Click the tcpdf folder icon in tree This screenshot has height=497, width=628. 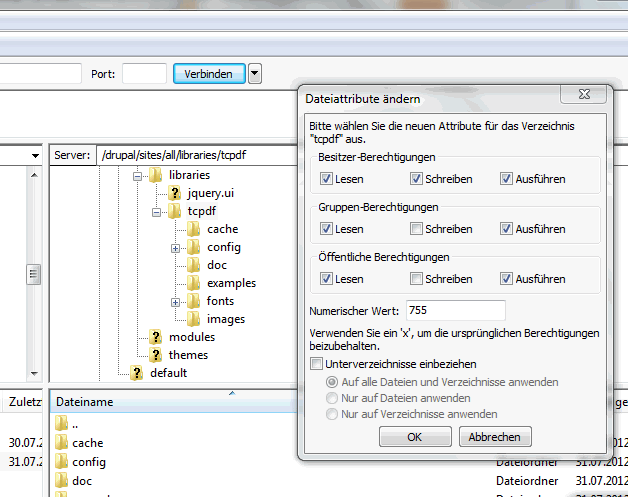pyautogui.click(x=175, y=211)
